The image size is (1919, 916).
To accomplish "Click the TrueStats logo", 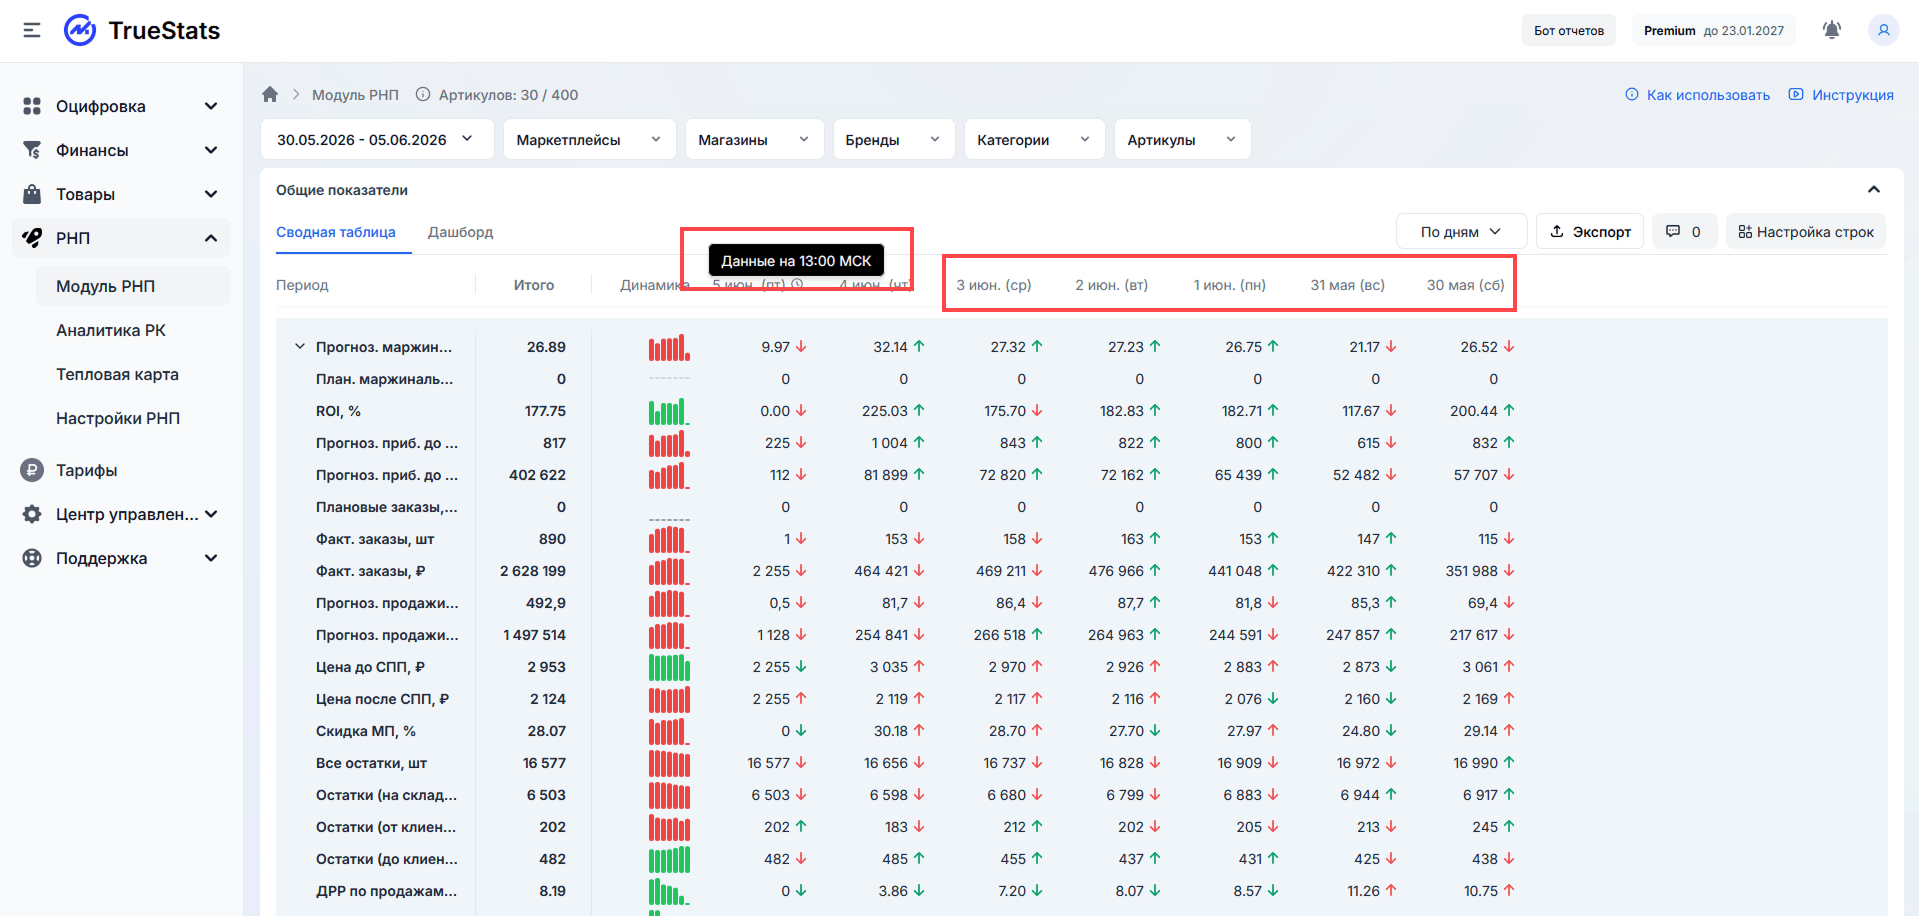I will [x=142, y=30].
